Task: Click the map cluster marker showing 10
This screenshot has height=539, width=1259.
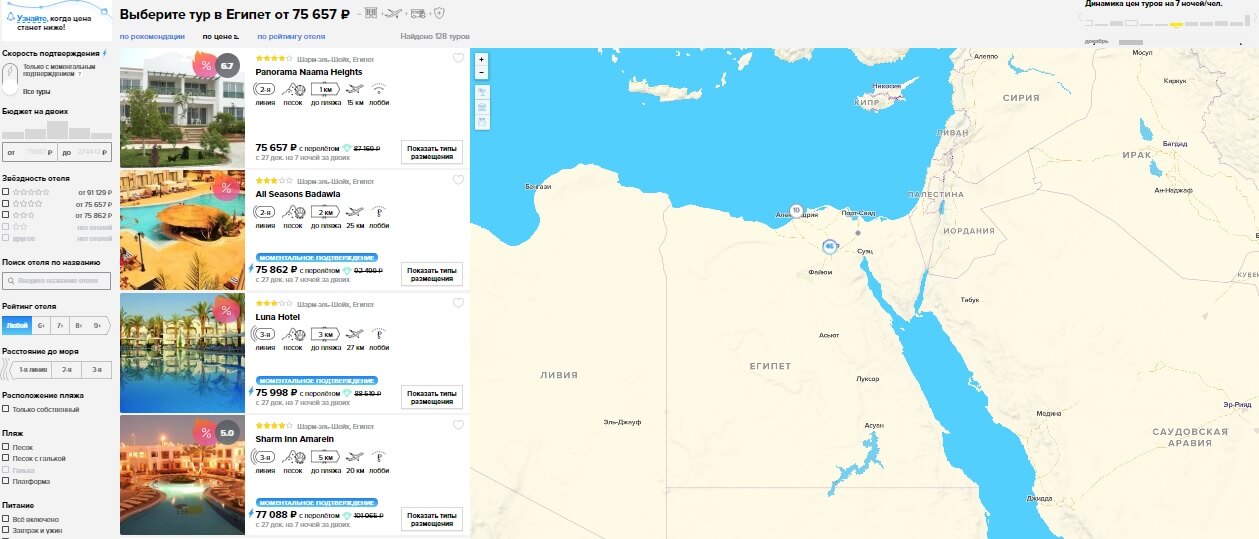Action: (x=796, y=210)
